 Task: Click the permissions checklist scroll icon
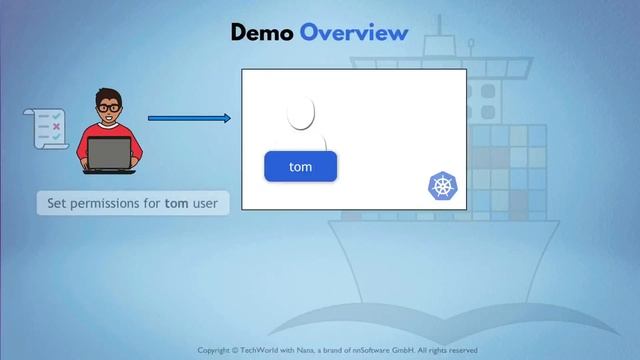click(46, 129)
